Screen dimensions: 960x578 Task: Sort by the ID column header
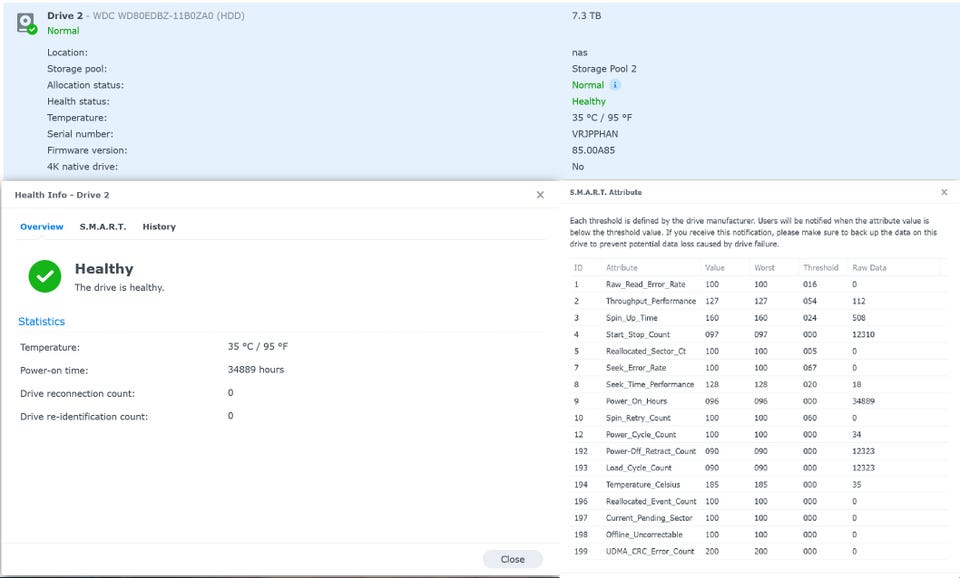click(578, 268)
